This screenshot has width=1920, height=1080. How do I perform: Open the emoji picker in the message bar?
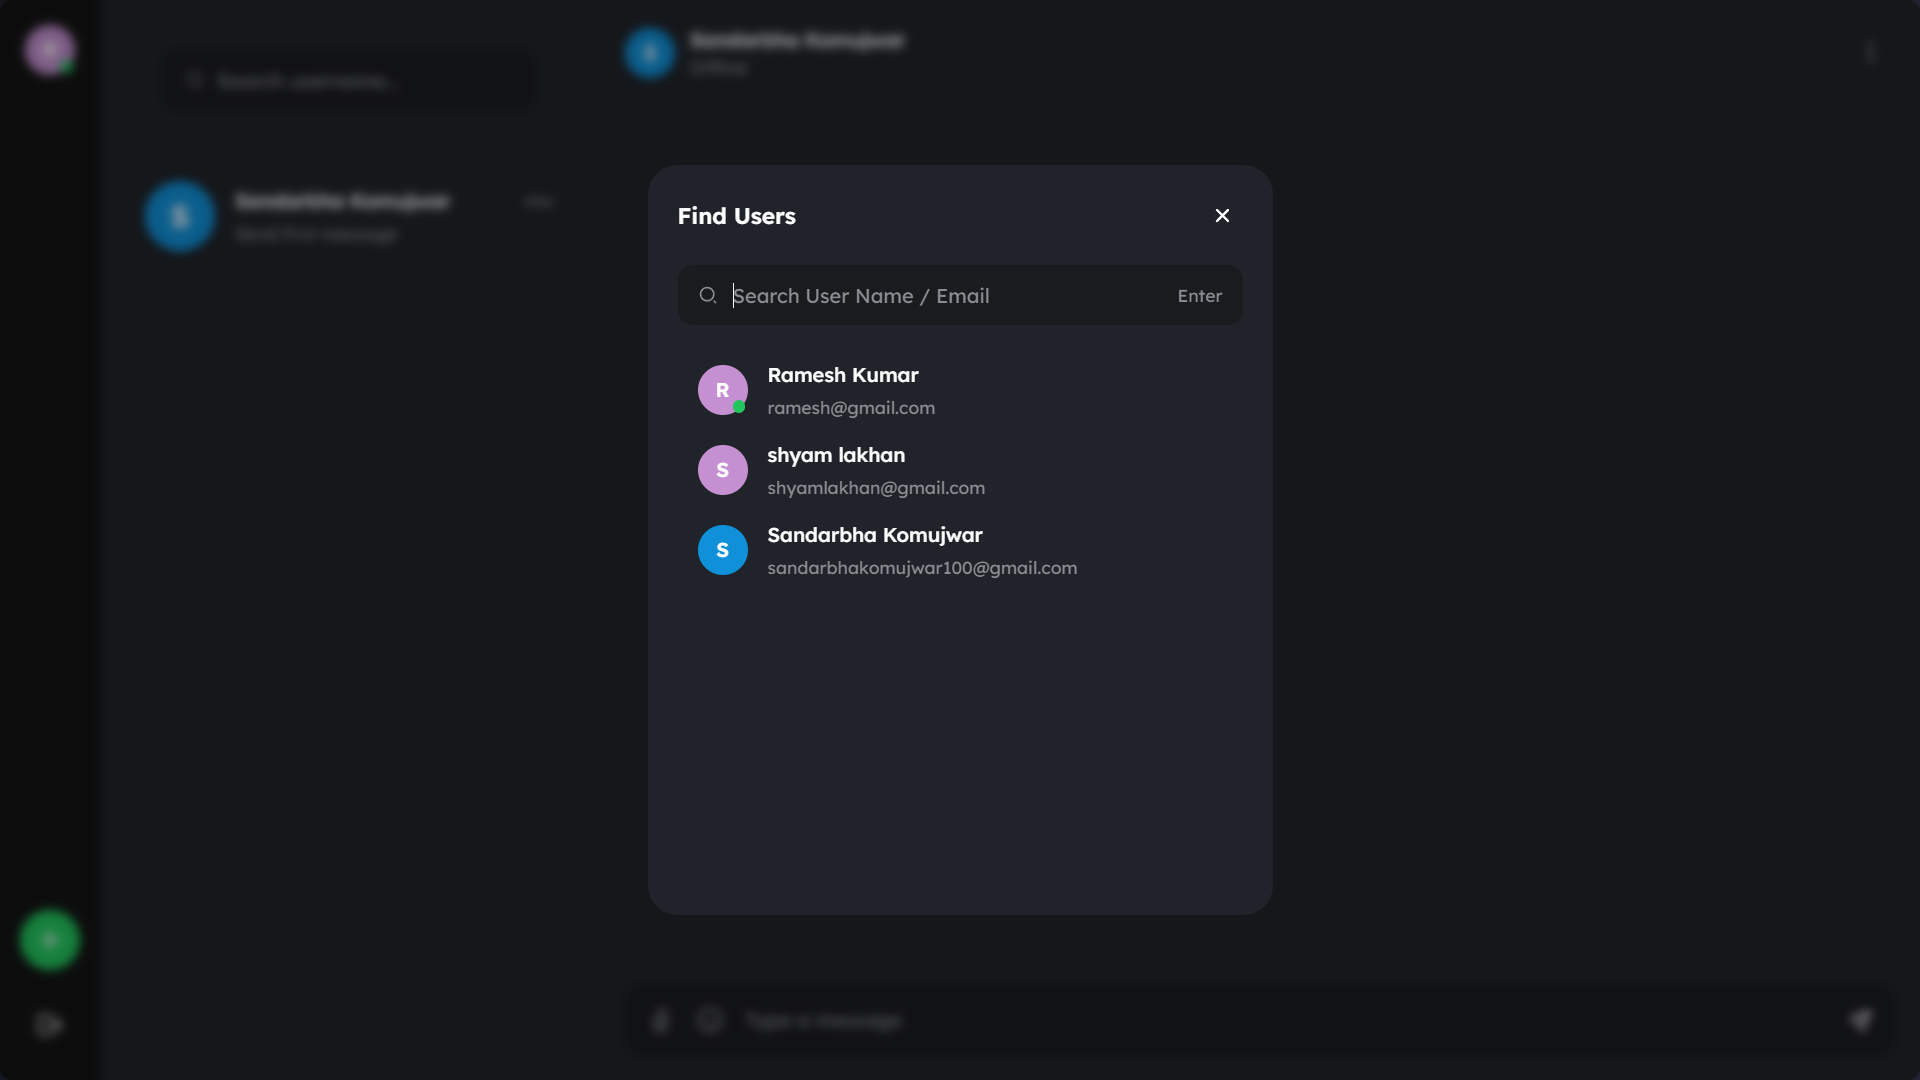[x=709, y=1020]
